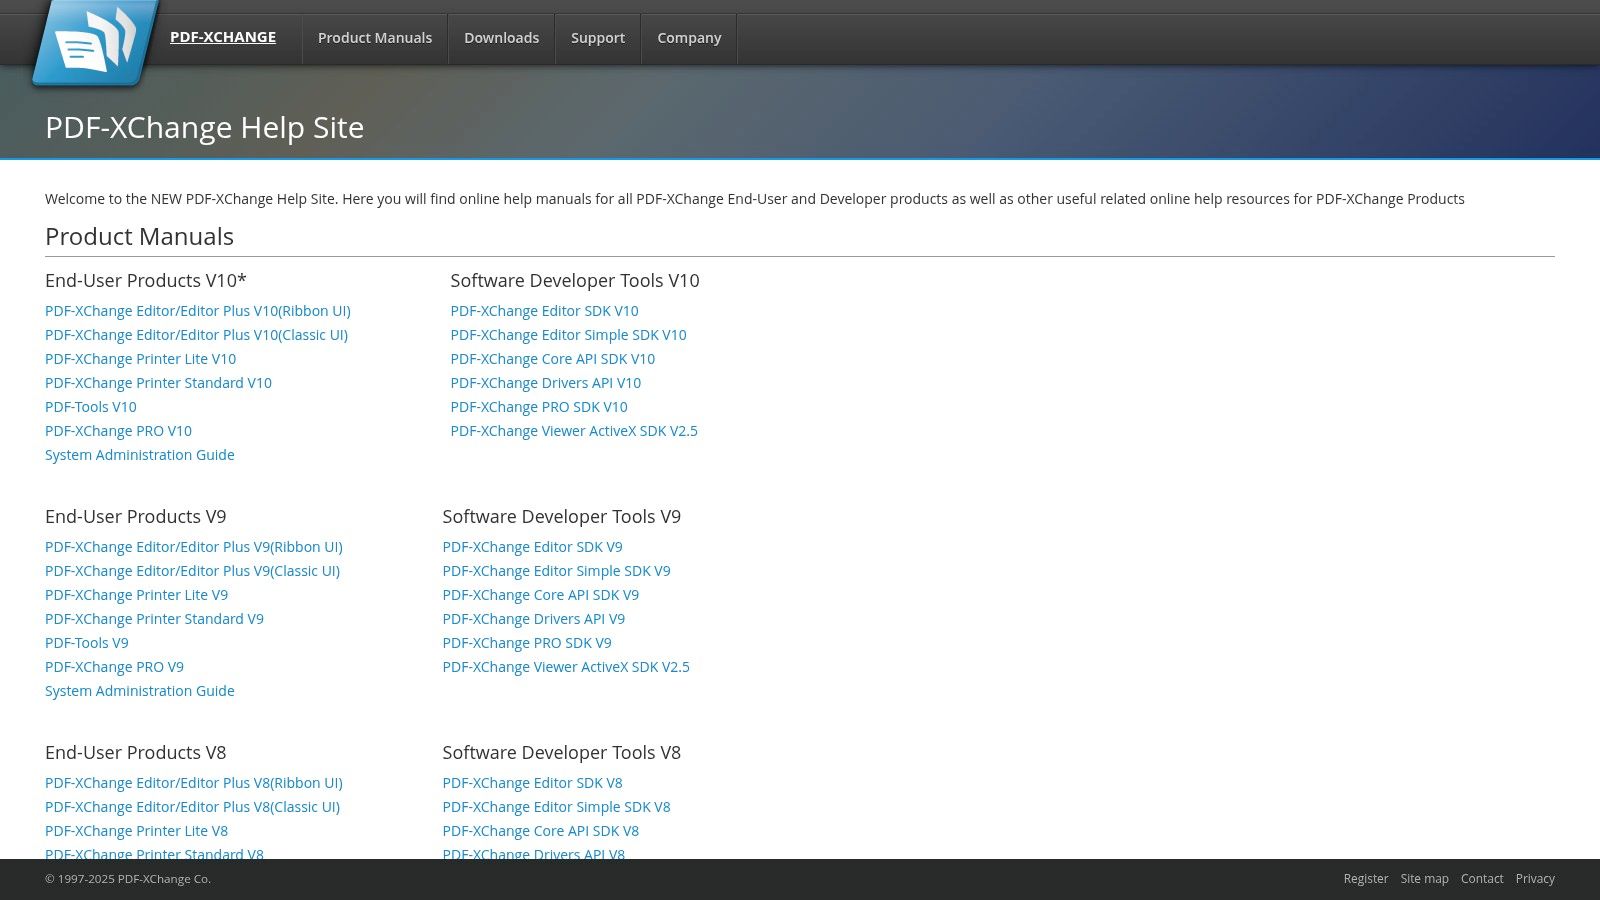Open PDF-XChange Editor/Editor Plus V10(Ribbon UI) manual
The image size is (1600, 900).
coord(197,311)
